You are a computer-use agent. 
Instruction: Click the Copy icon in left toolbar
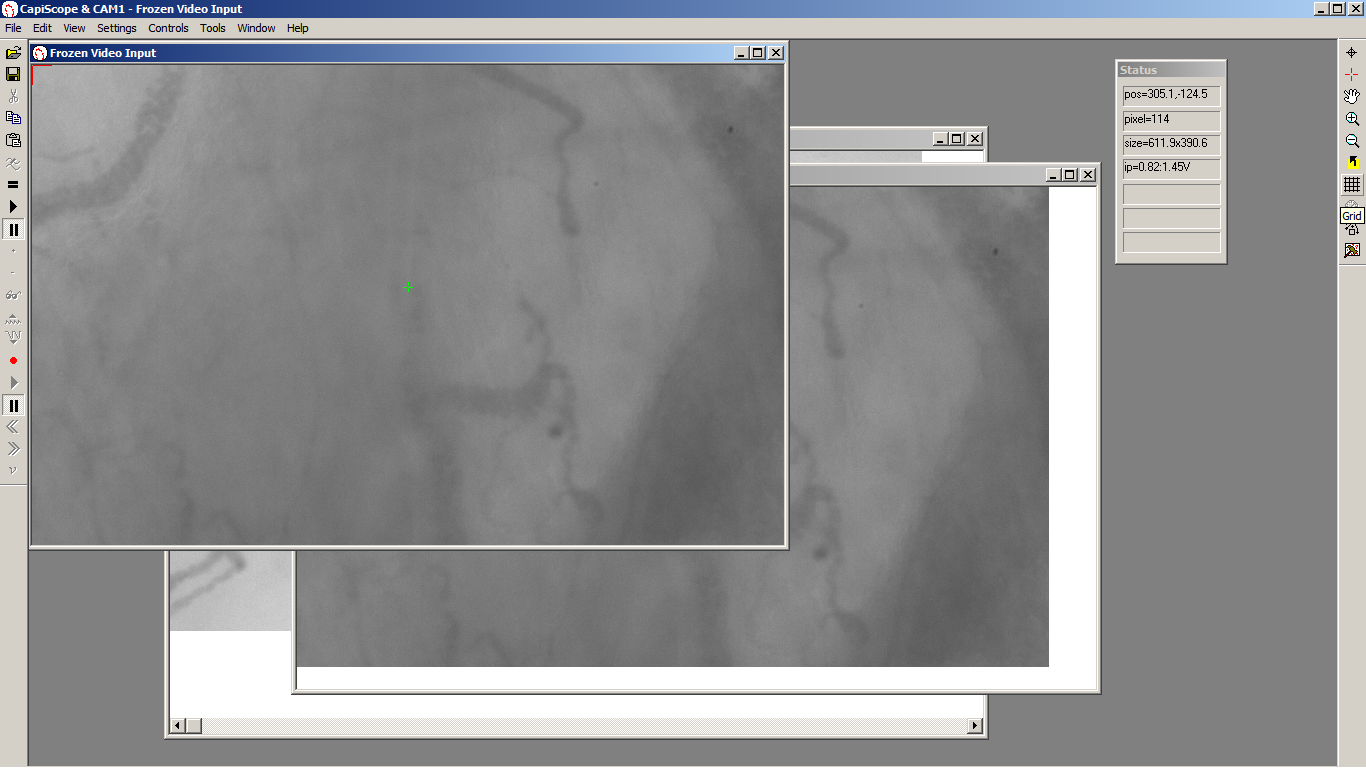(x=13, y=118)
